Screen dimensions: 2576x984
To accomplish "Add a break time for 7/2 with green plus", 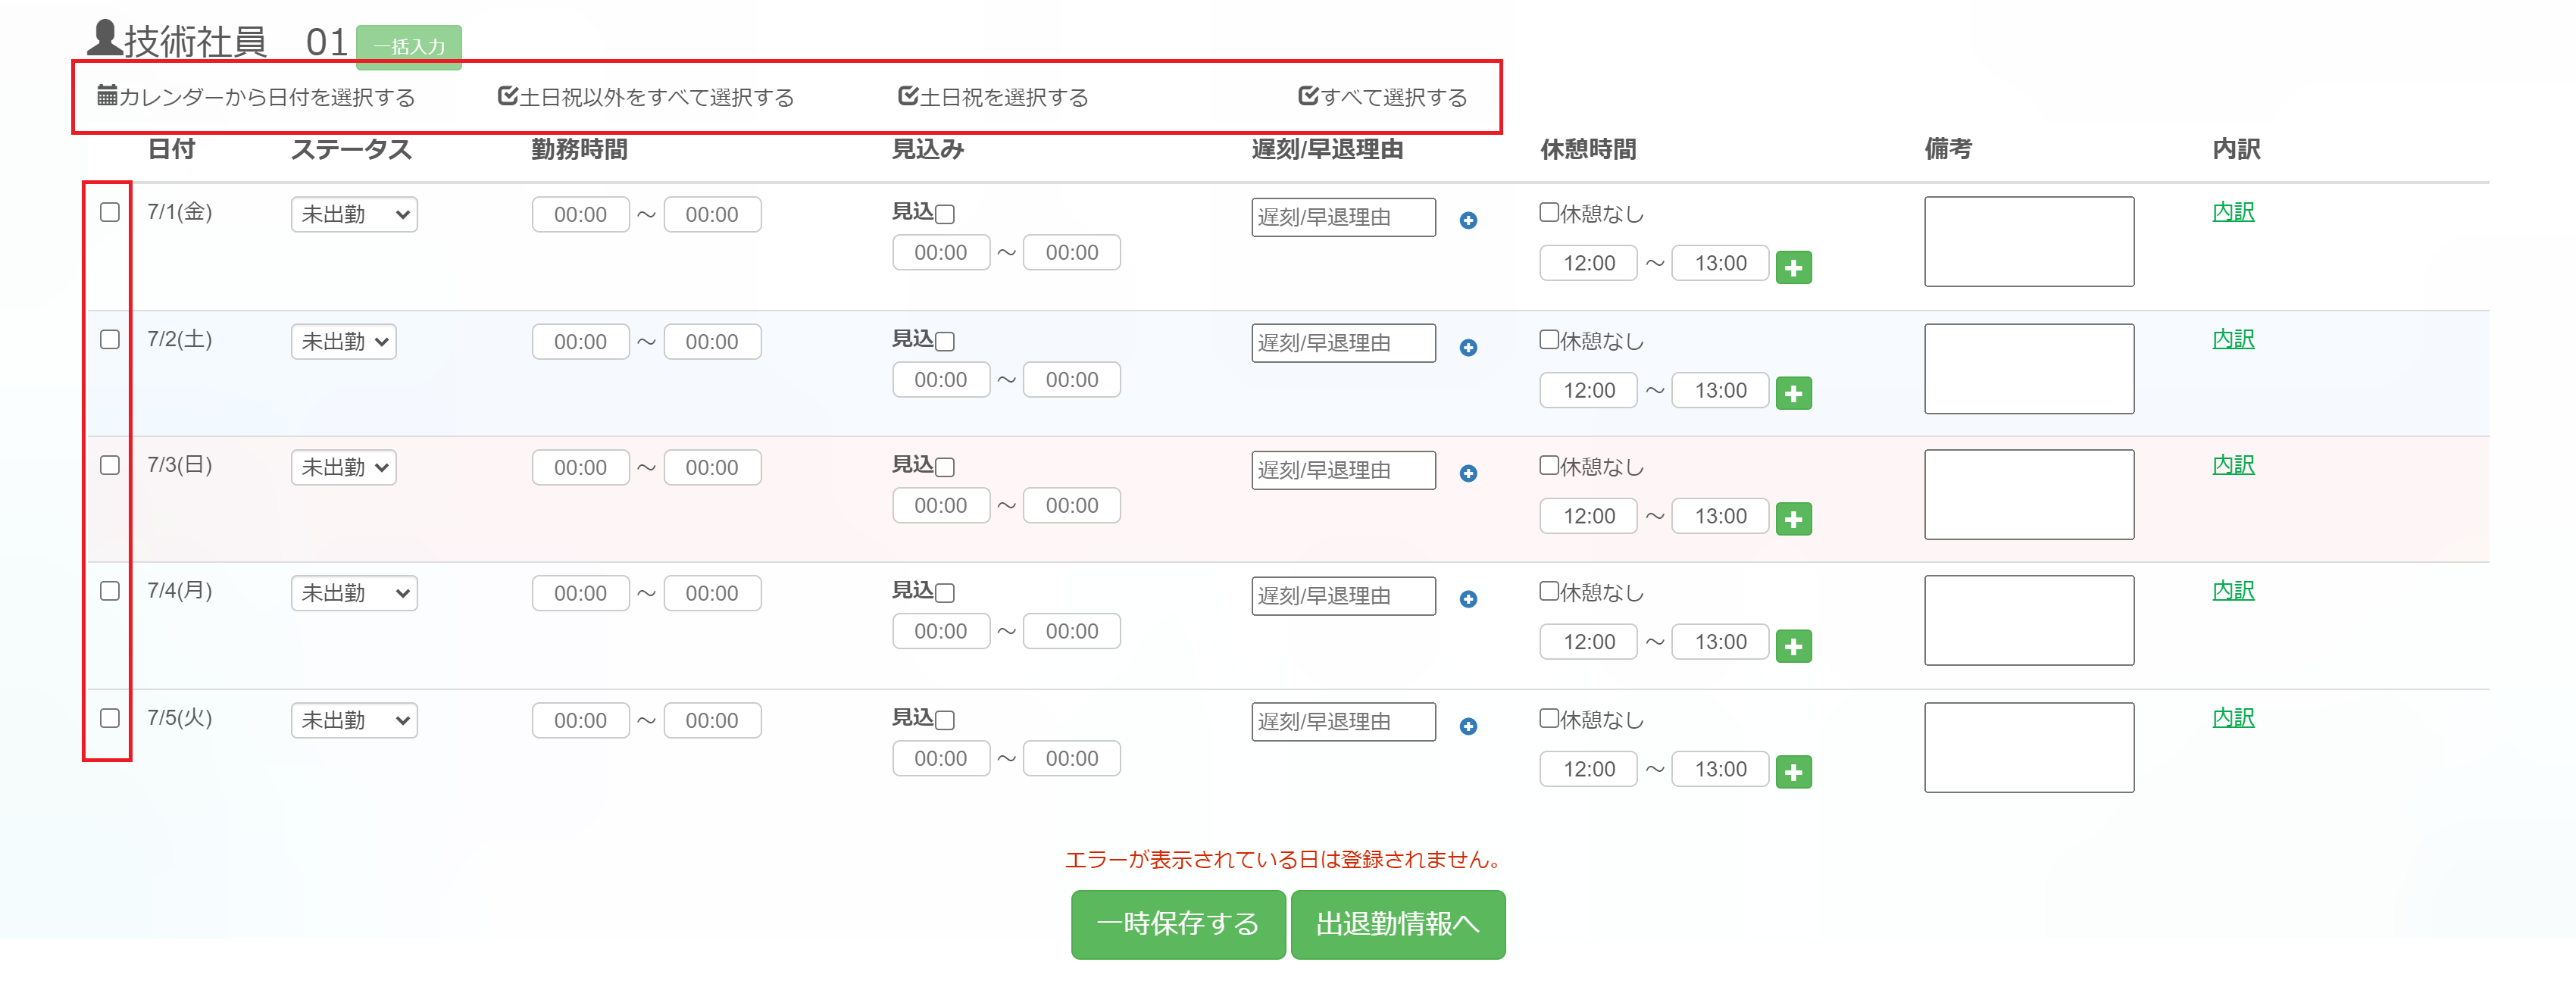I will click(x=1792, y=394).
